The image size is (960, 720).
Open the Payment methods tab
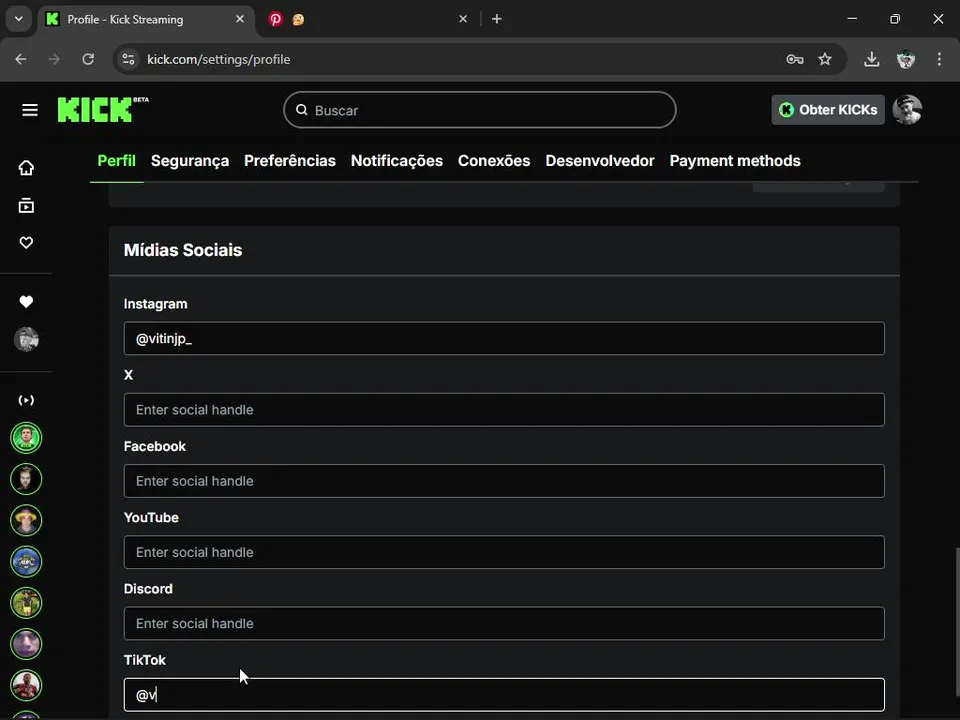735,160
